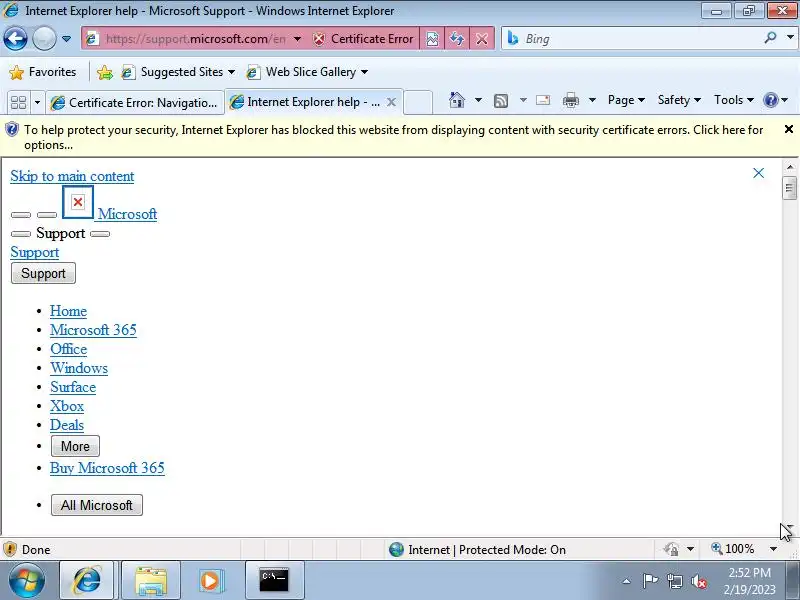Expand the All Microsoft button

tap(97, 505)
